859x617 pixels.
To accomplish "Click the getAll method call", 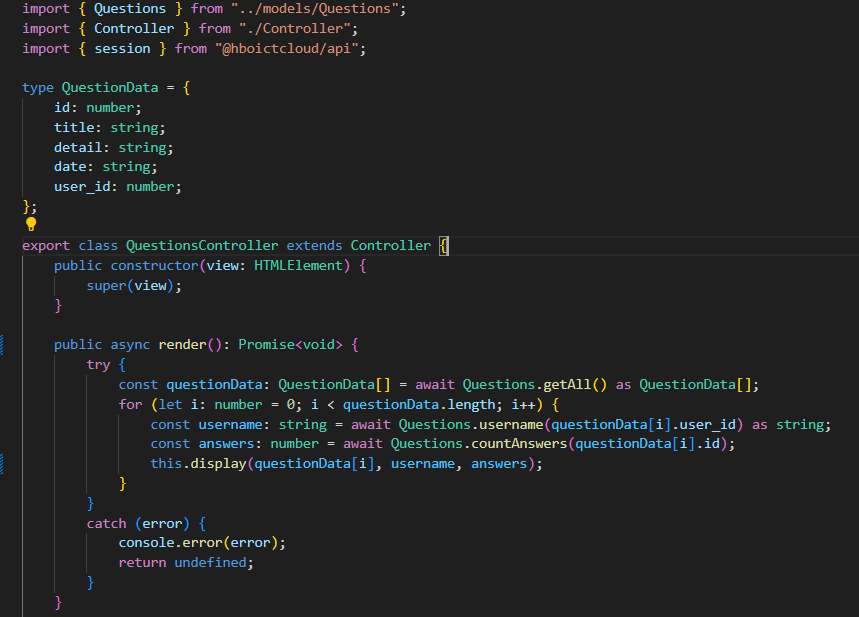I will [x=566, y=384].
